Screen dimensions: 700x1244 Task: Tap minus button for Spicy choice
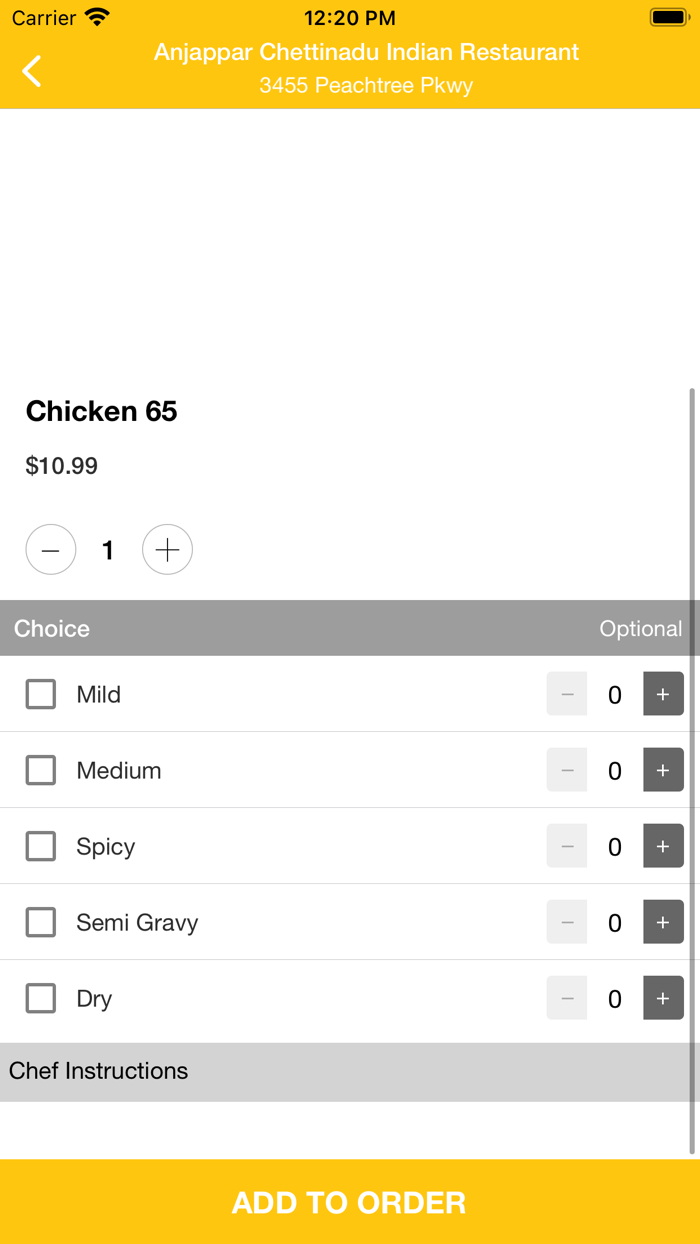567,846
